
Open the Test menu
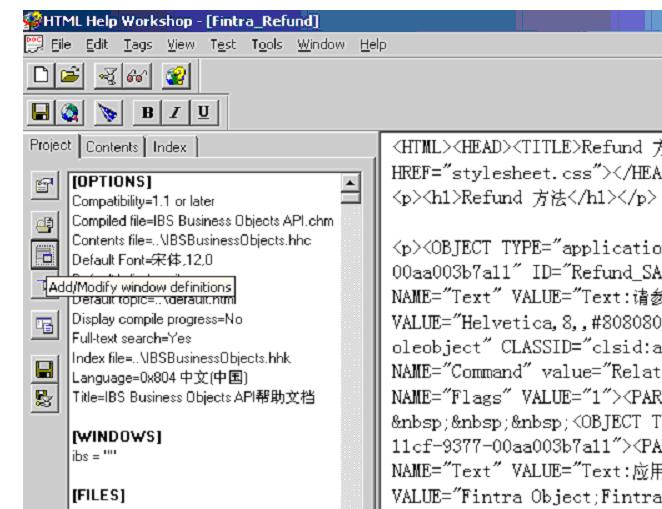(223, 45)
